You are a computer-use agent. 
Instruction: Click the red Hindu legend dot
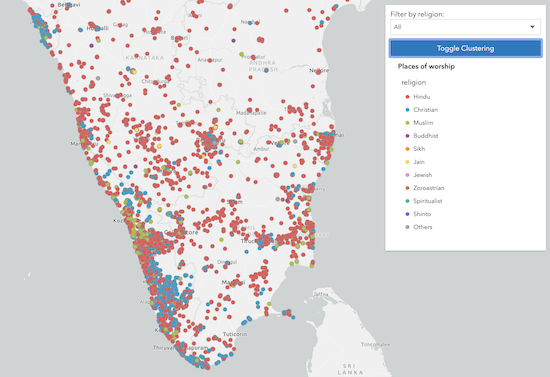[x=407, y=97]
